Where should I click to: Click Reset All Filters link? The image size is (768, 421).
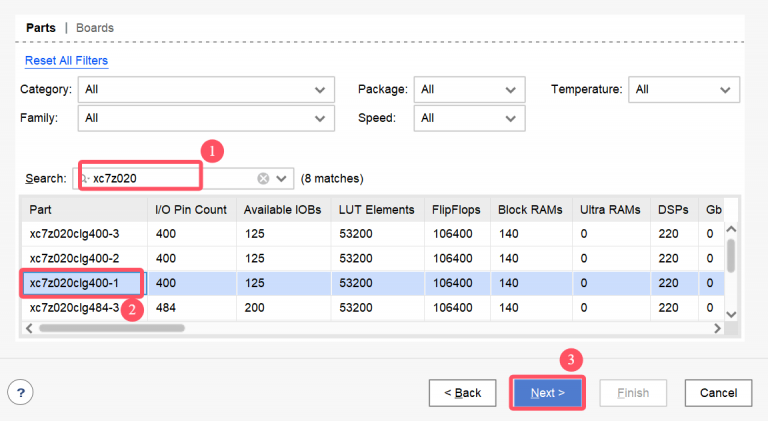coord(66,60)
